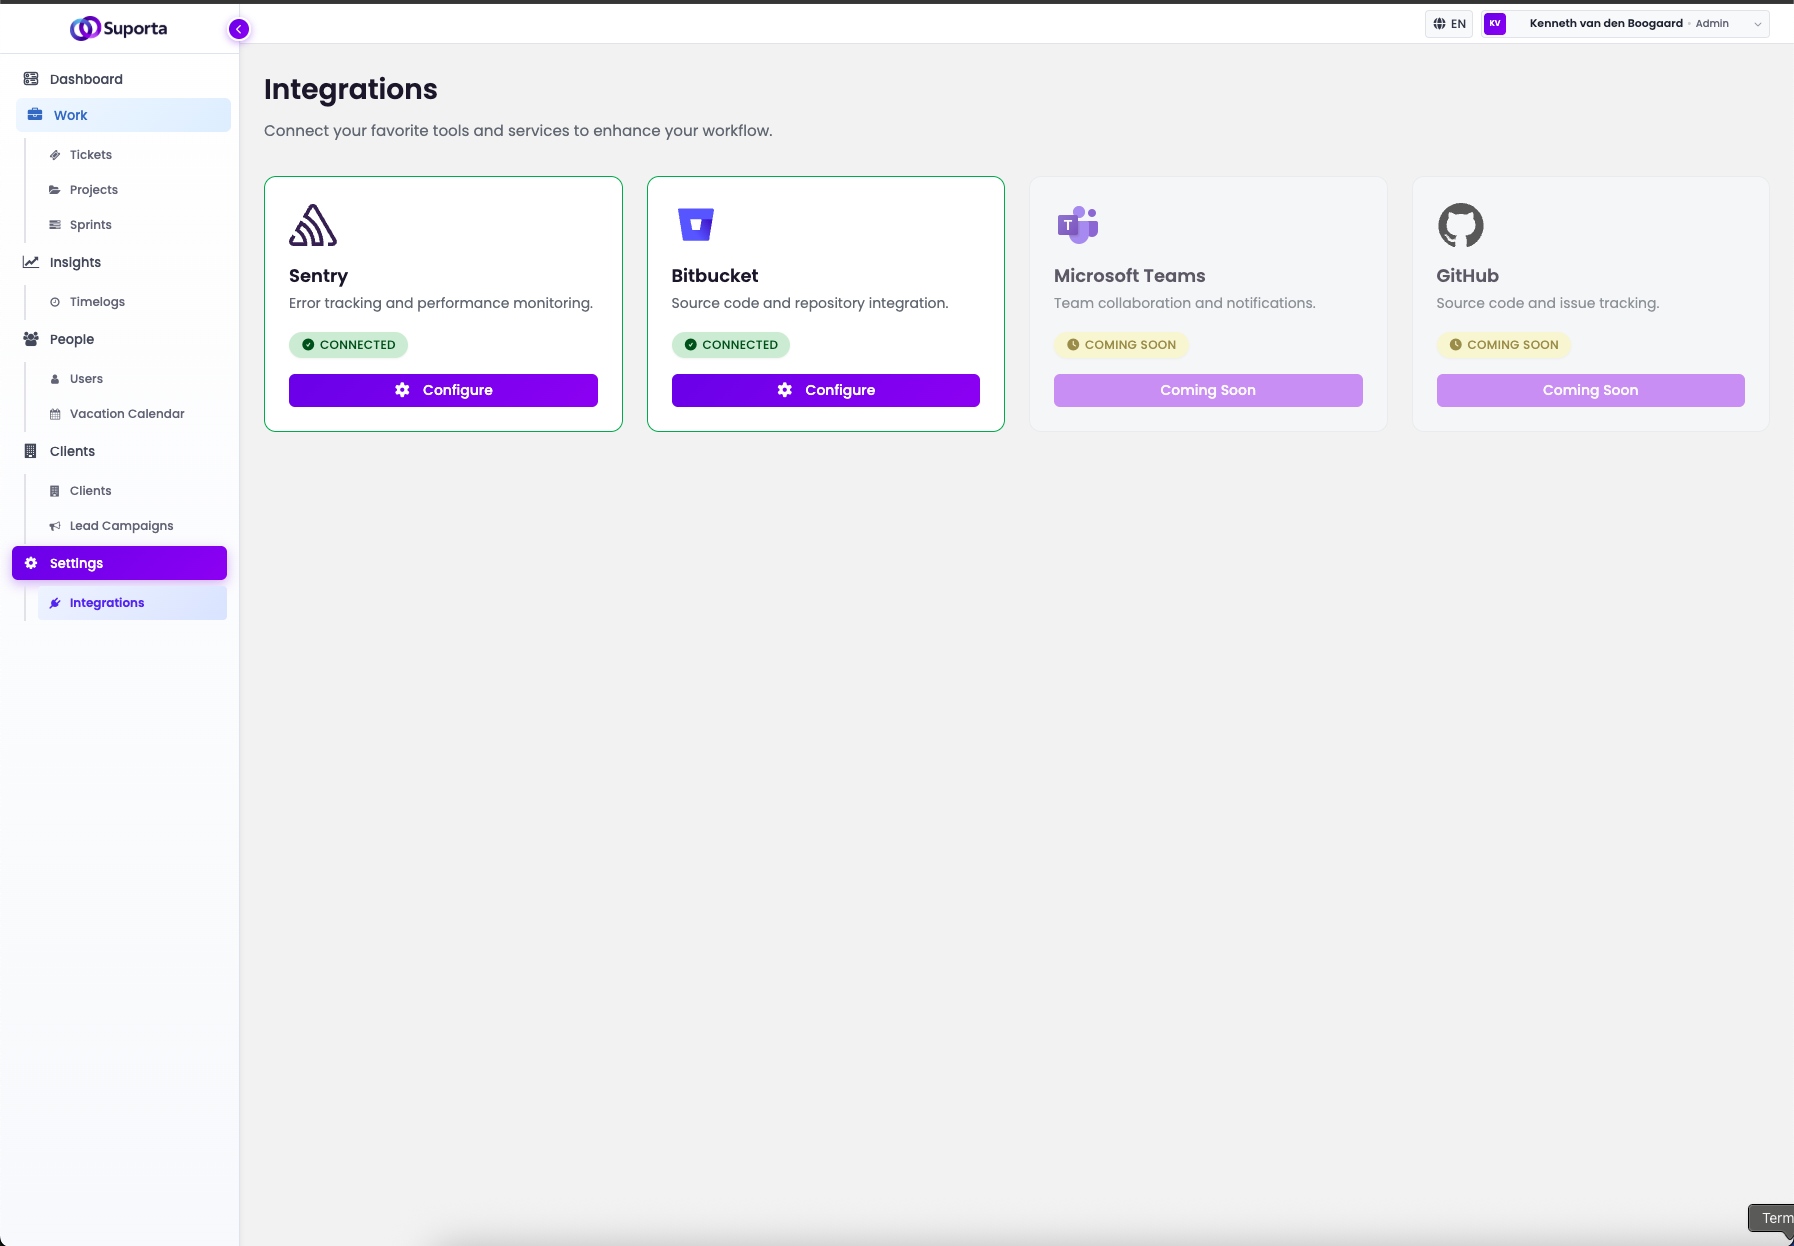Viewport: 1794px width, 1246px height.
Task: Expand the Work section in sidebar
Action: (123, 115)
